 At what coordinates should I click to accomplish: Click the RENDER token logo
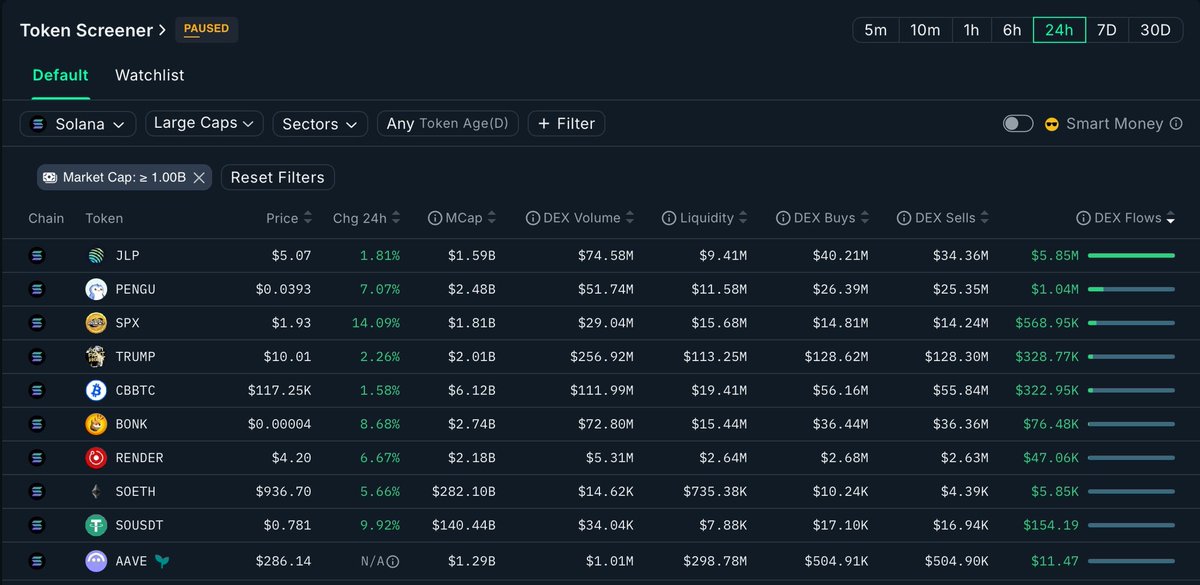96,458
